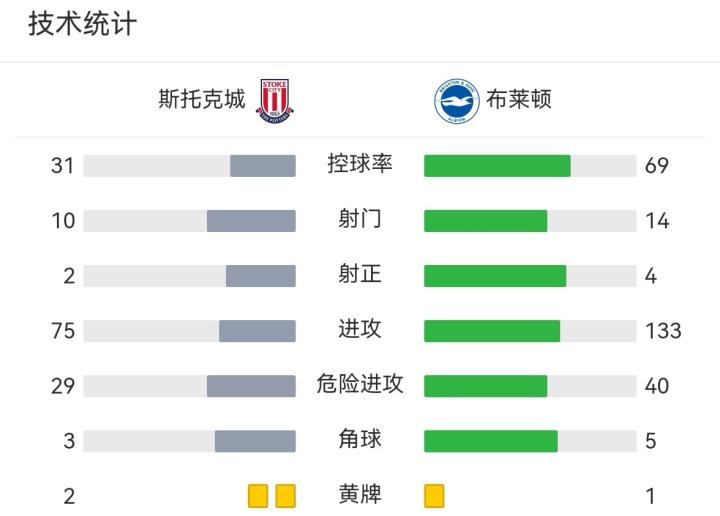Screen dimensions: 720x516
Task: Click Brighton's single yellow card icon
Action: (x=434, y=495)
